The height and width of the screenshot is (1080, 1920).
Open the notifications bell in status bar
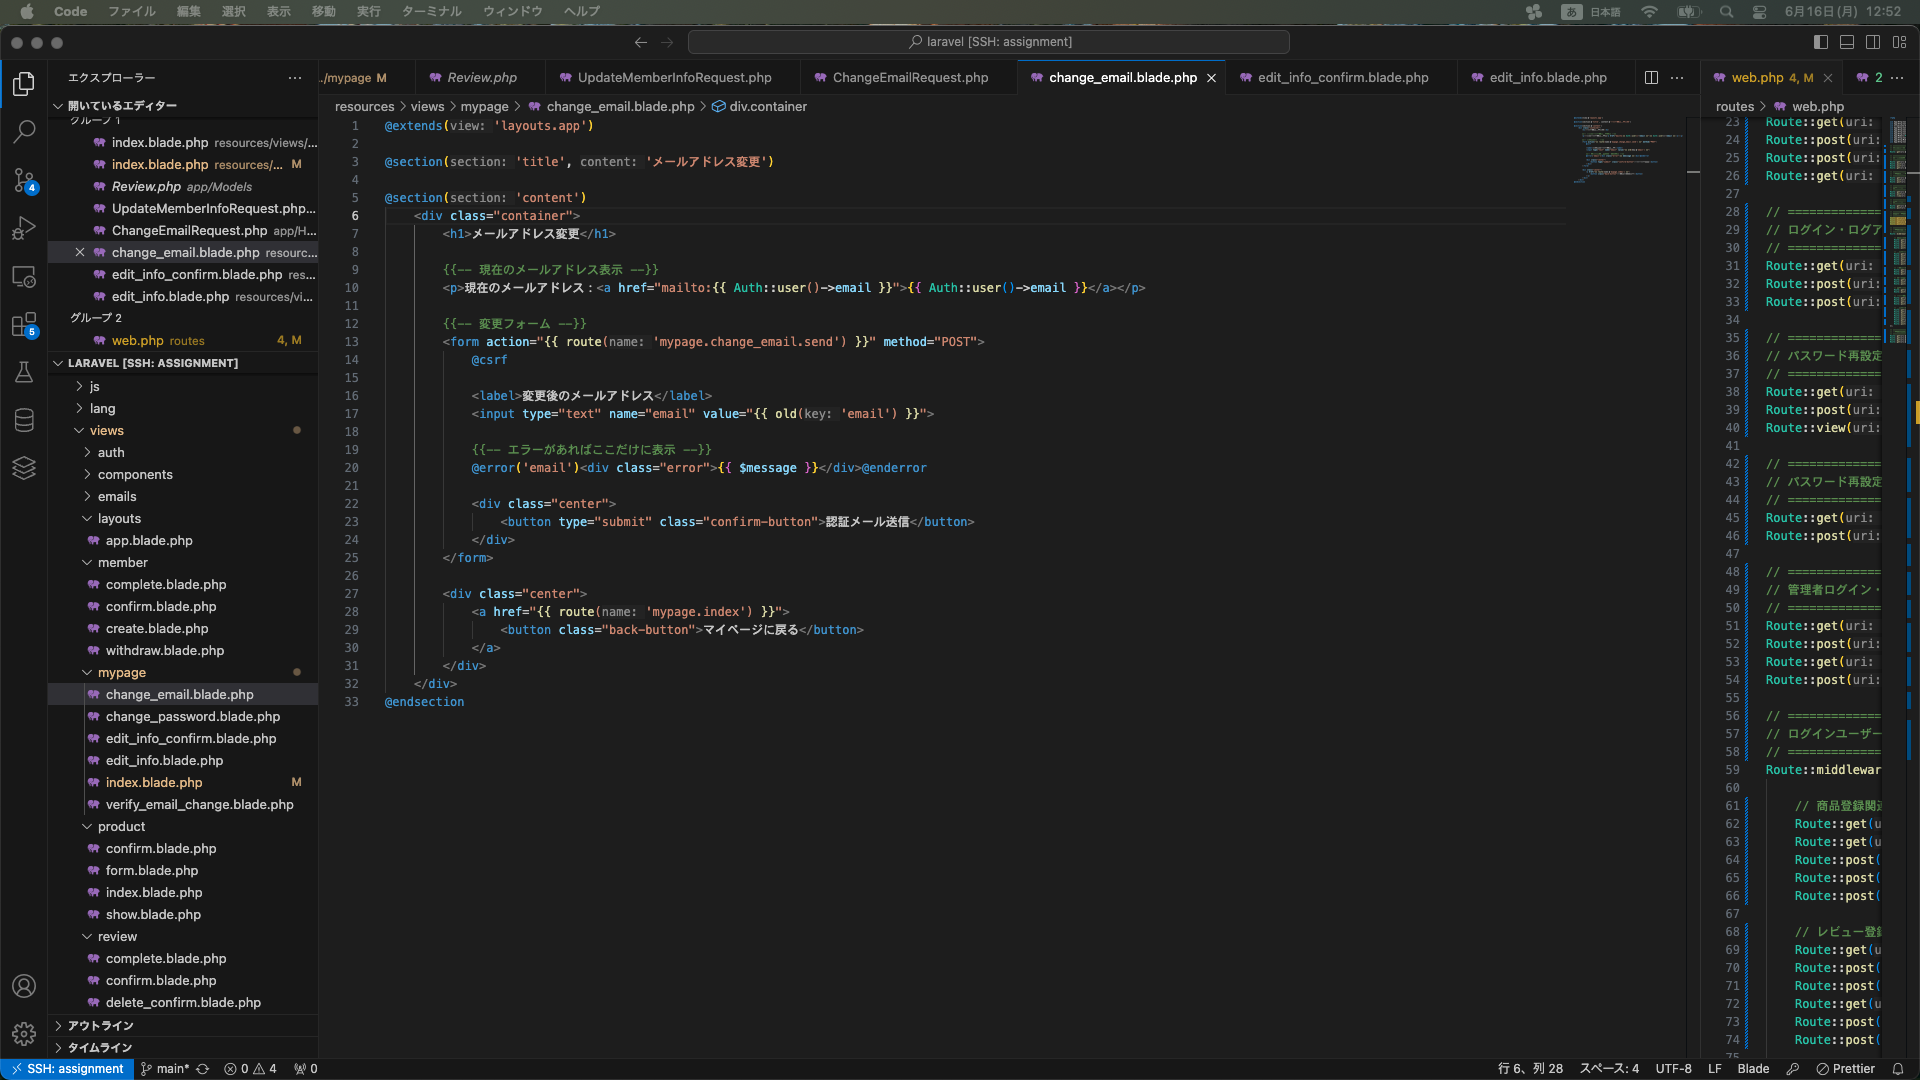tap(1897, 1069)
